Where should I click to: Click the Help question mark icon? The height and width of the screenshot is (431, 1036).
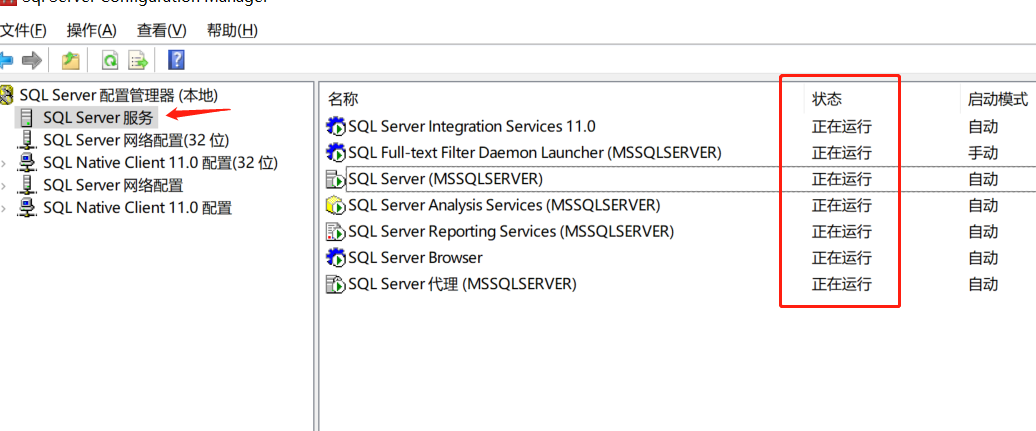[x=176, y=60]
